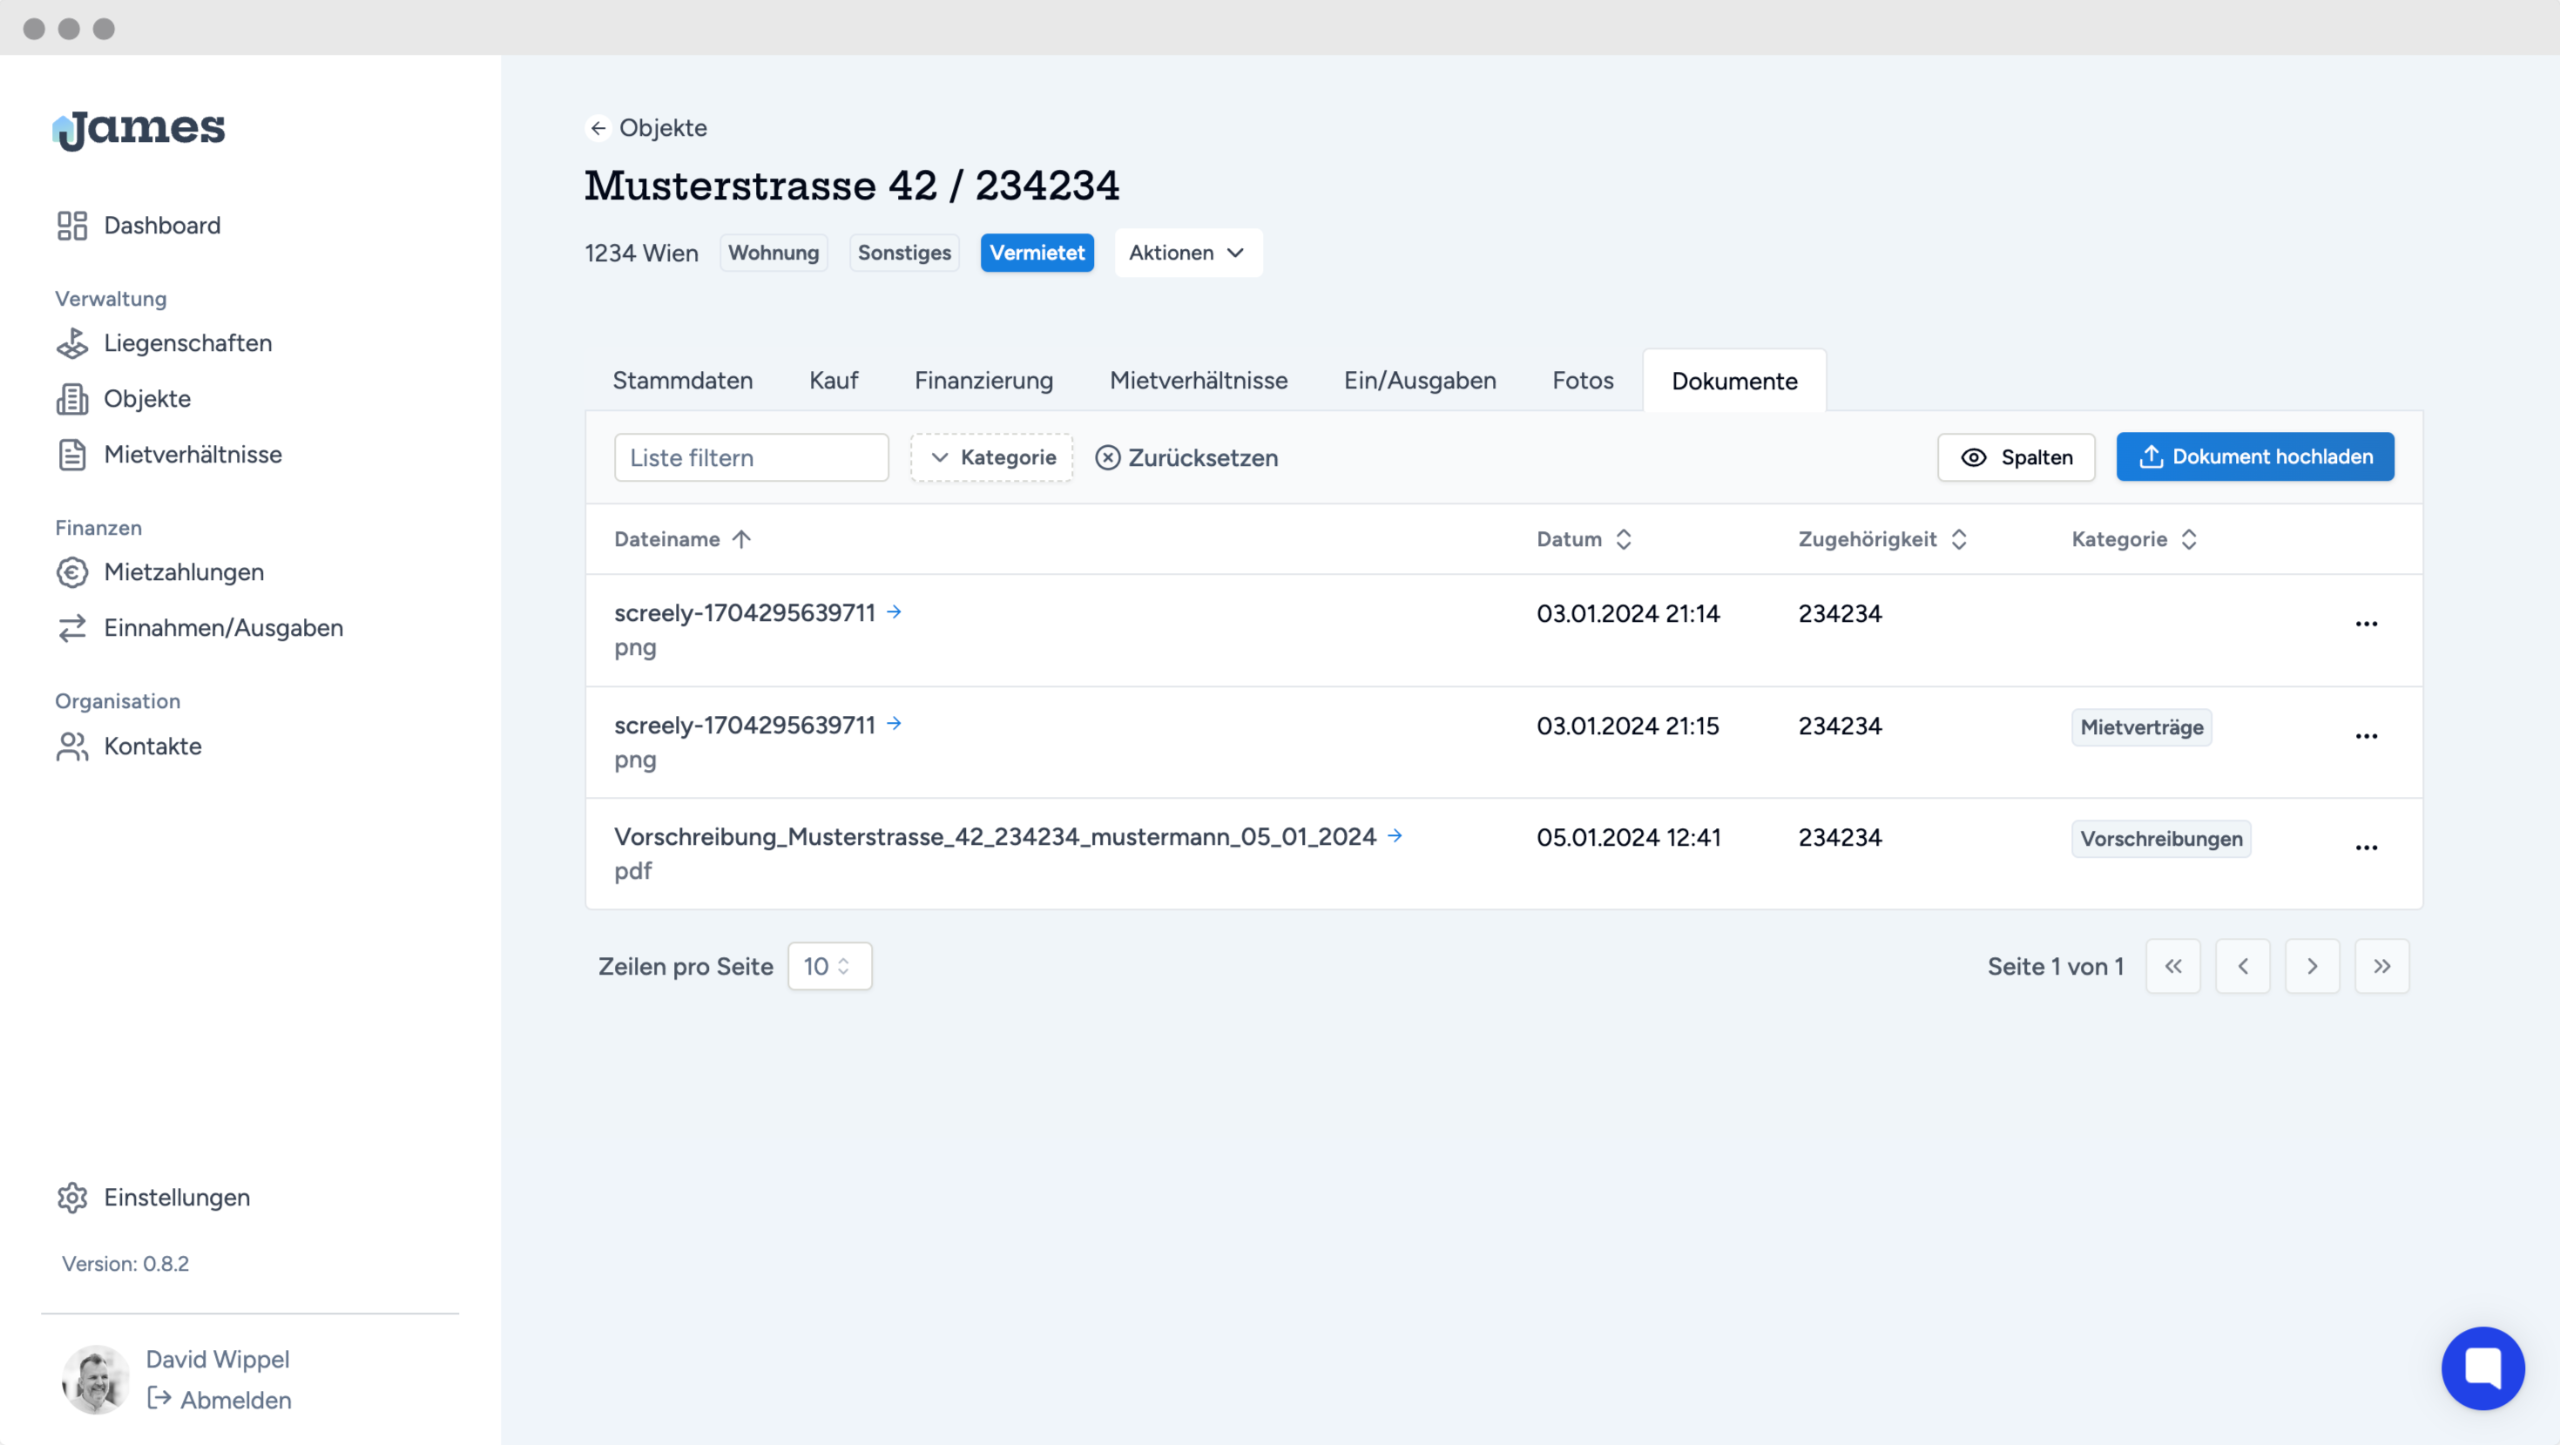This screenshot has width=2560, height=1445.
Task: Click Zurücksetzen to reset filters
Action: pos(1187,457)
